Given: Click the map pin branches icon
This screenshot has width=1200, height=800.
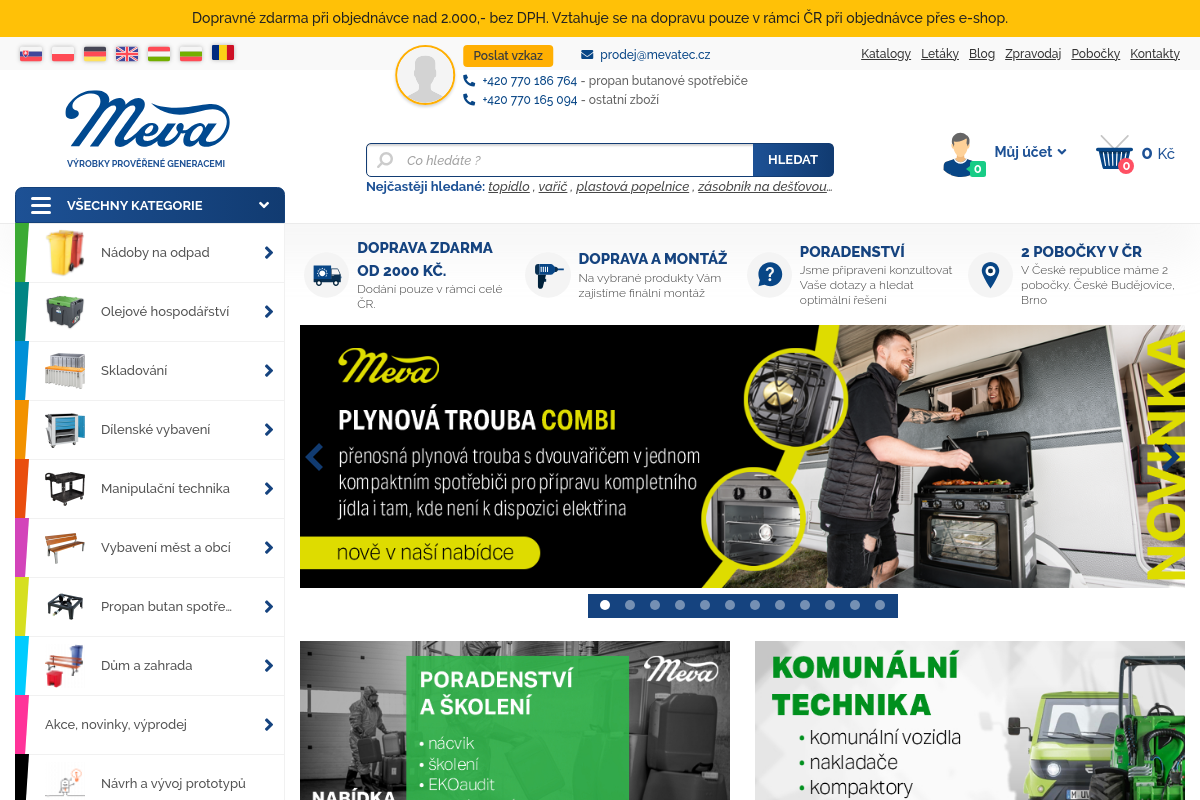Looking at the screenshot, I should [990, 275].
